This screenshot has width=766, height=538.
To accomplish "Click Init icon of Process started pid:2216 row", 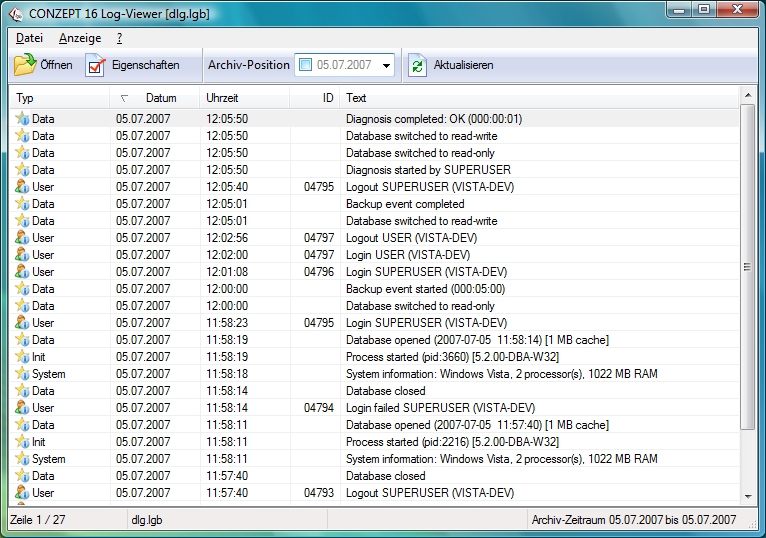I will 22,442.
